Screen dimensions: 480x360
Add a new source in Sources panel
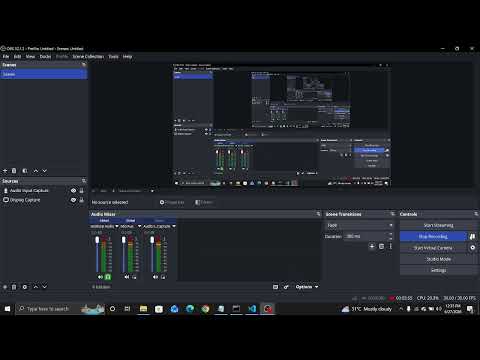(x=5, y=287)
